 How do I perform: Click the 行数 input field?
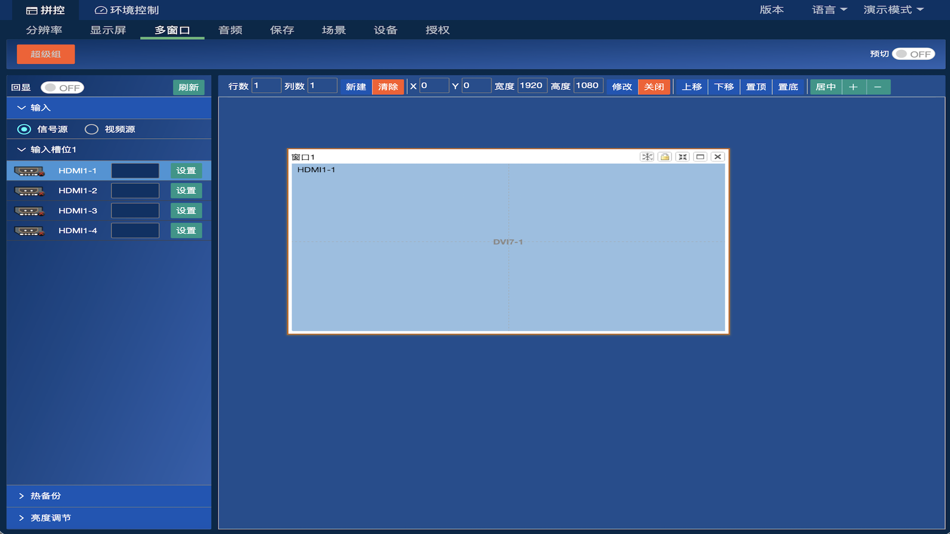(266, 86)
